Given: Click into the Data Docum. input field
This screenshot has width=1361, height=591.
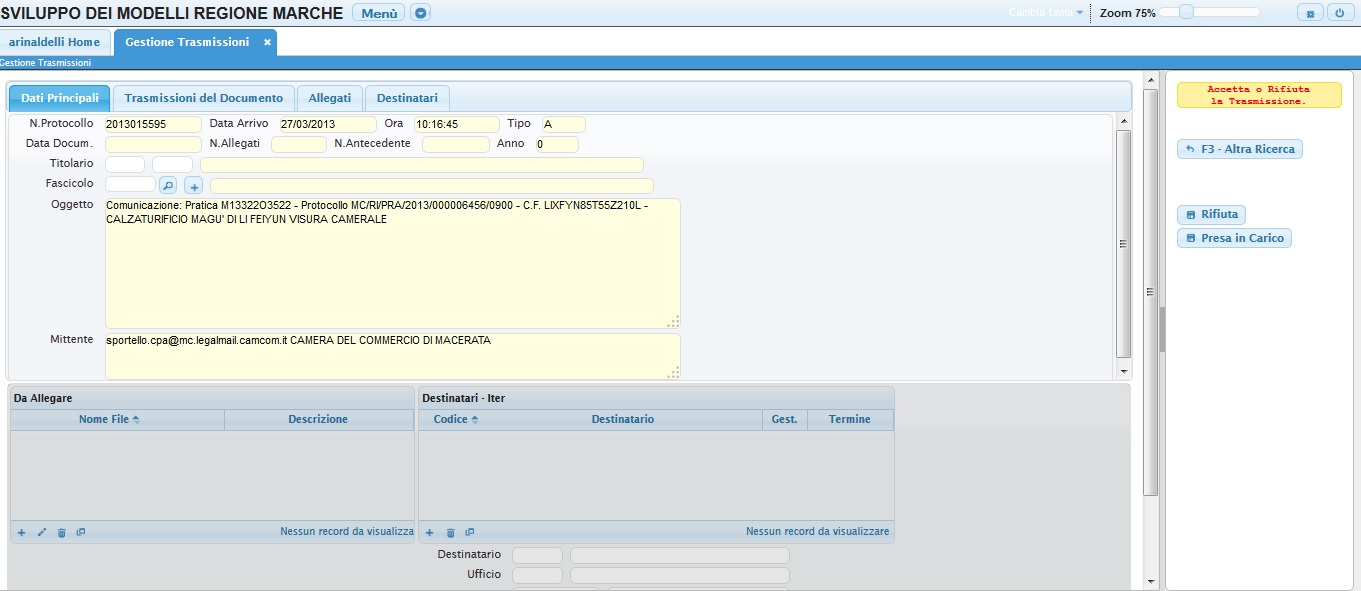Looking at the screenshot, I should [x=153, y=144].
